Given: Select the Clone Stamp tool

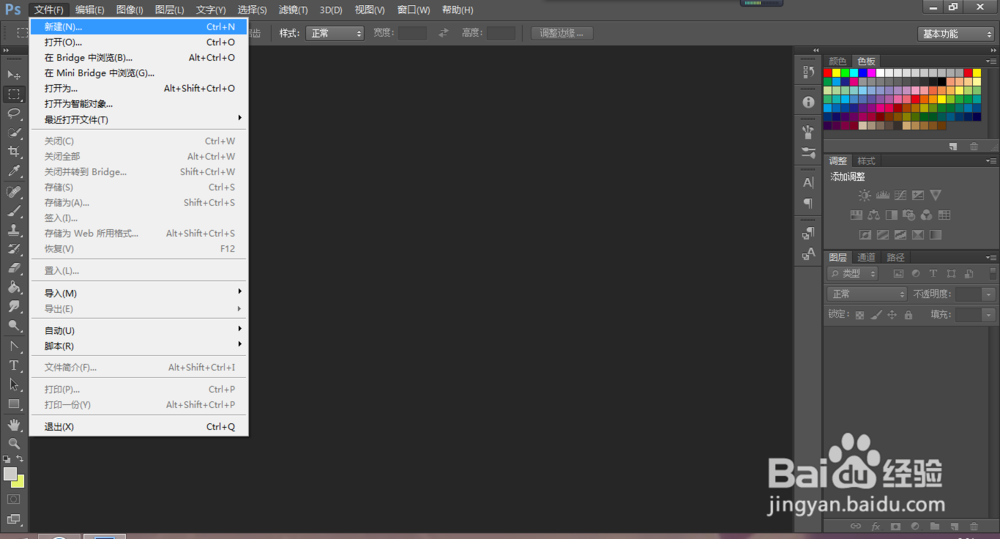Looking at the screenshot, I should coord(13,230).
